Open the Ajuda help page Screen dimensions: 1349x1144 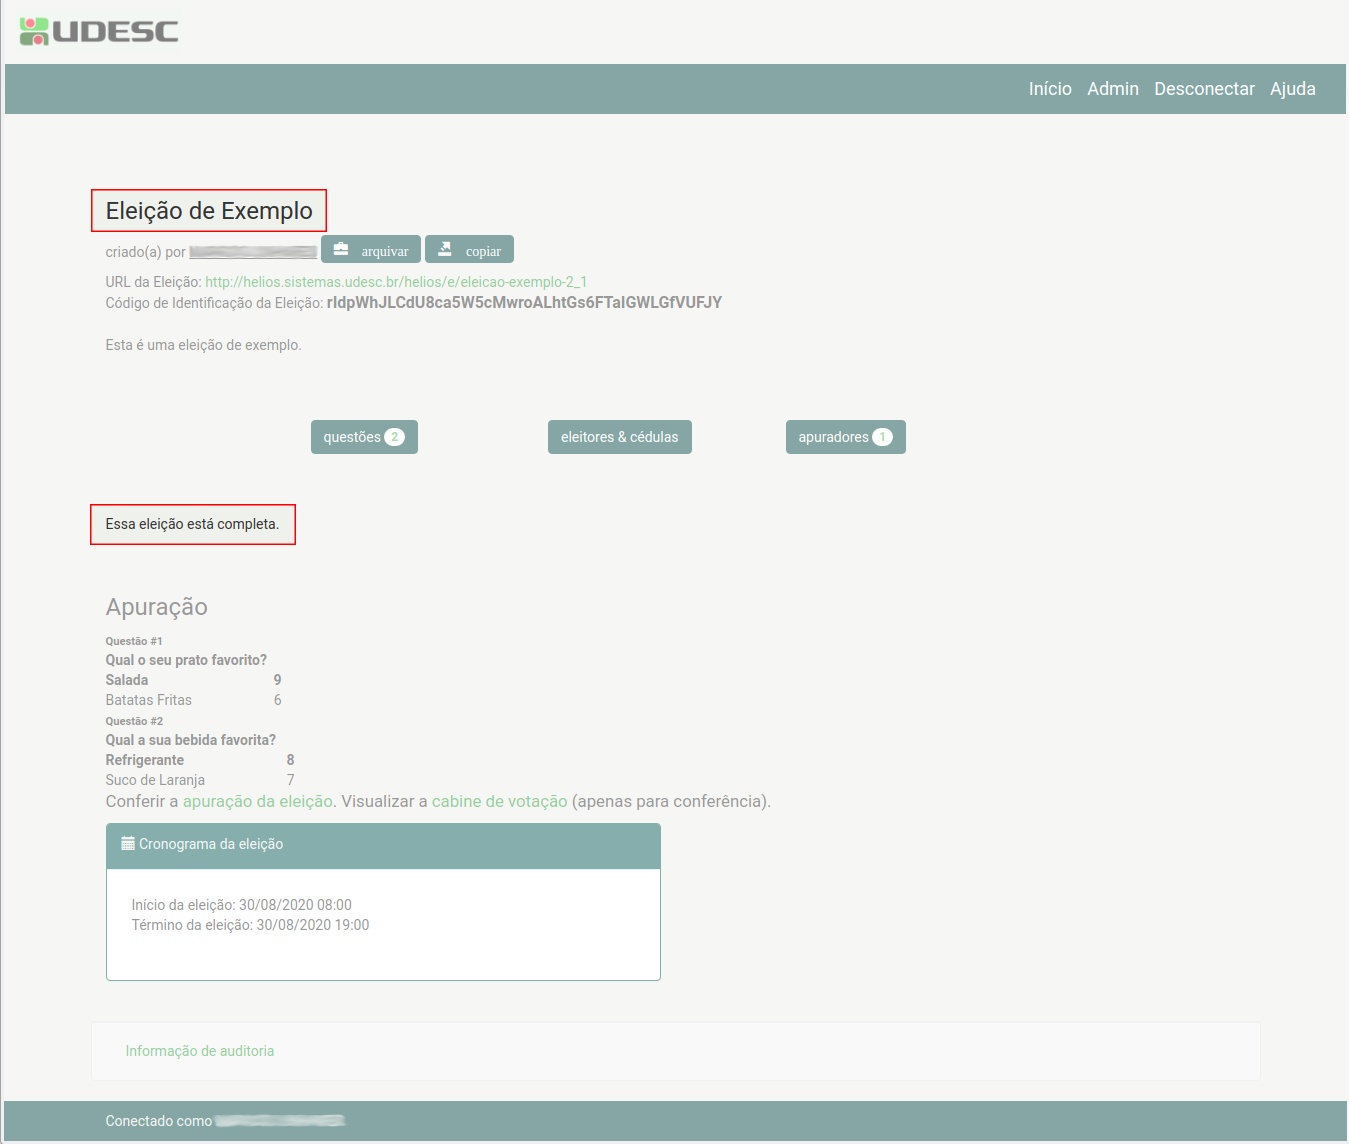1292,89
